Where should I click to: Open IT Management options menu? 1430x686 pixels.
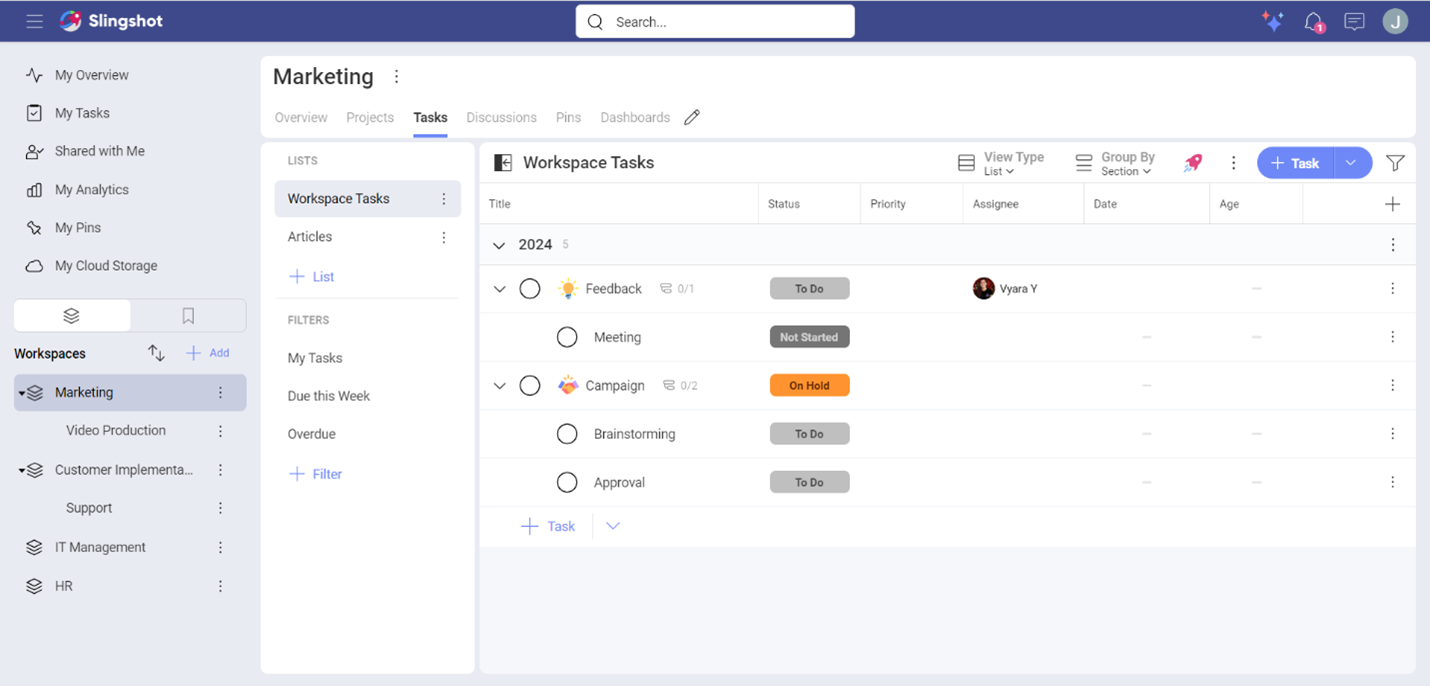(x=221, y=548)
